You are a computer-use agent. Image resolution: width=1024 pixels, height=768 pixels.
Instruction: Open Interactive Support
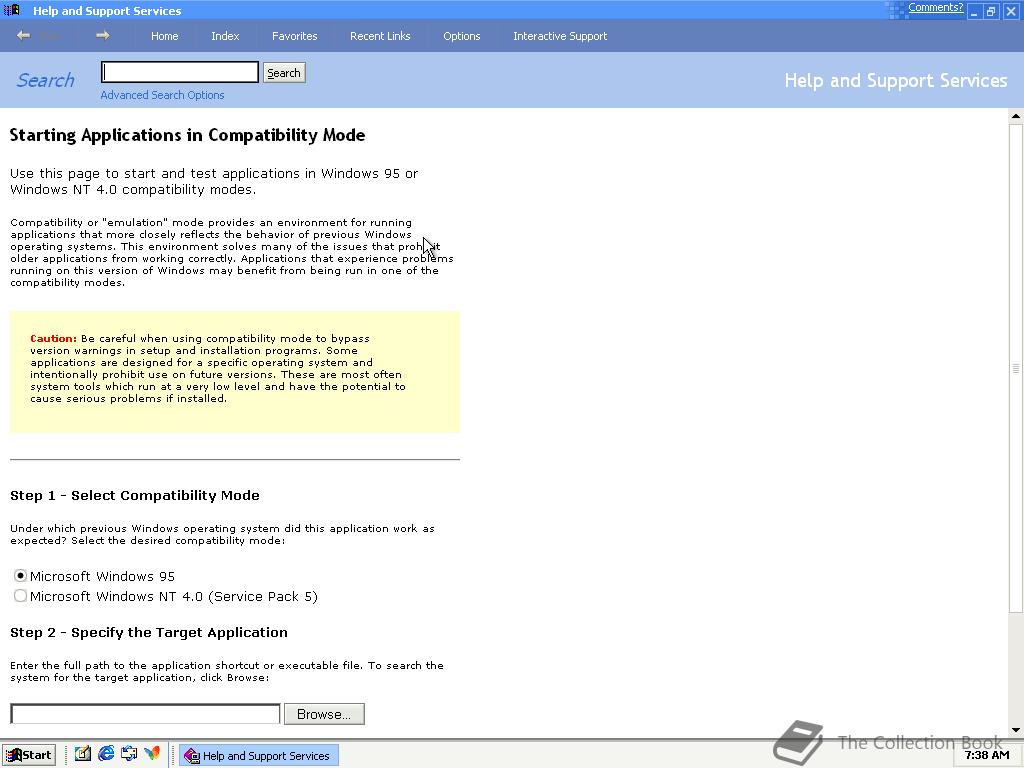tap(560, 36)
